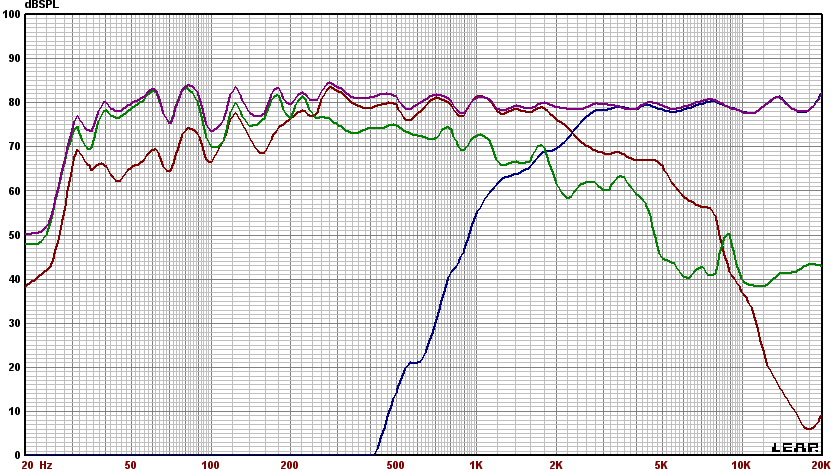The image size is (833, 475).
Task: Click the 2K frequency label
Action: (556, 465)
